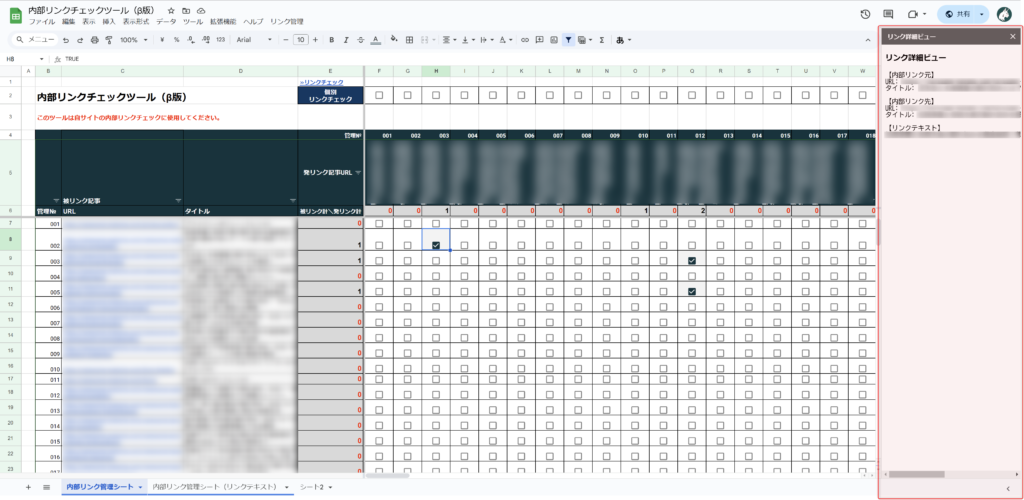1024x500 pixels.
Task: Uncheck the checked box in row 005
Action: (x=692, y=291)
